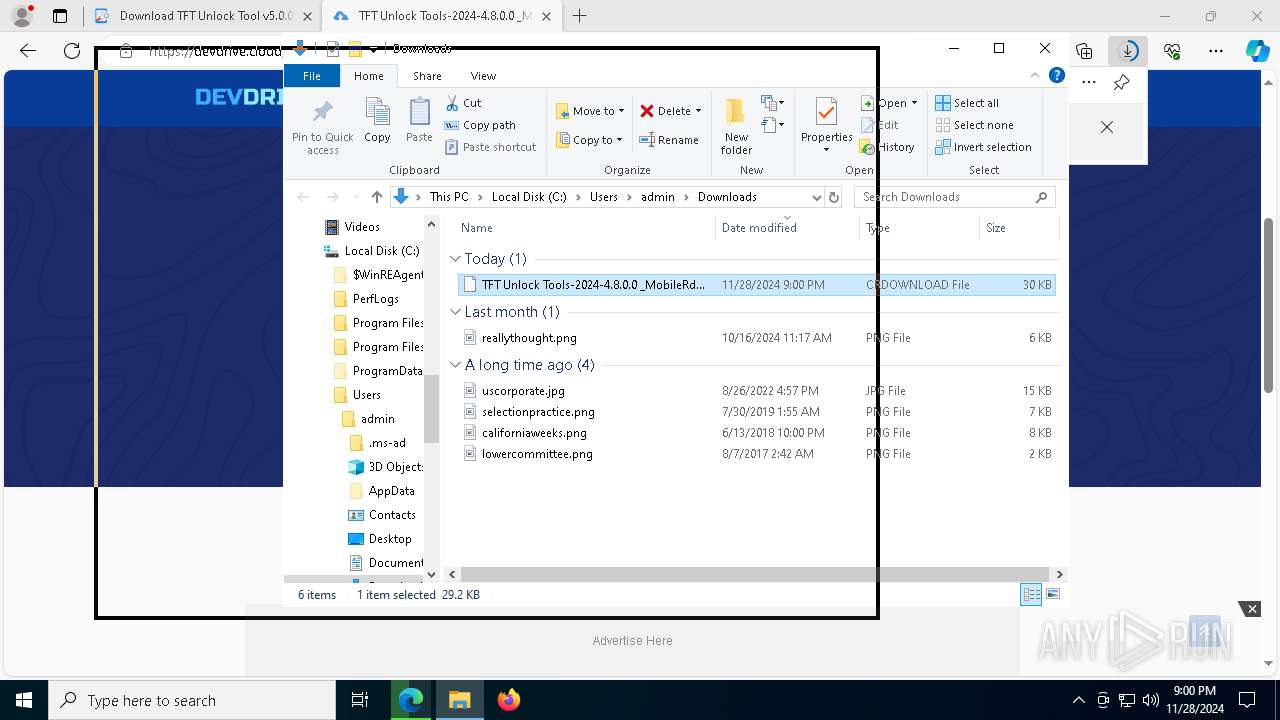
Task: Pin the Edge downloads flyout
Action: coord(1121,82)
